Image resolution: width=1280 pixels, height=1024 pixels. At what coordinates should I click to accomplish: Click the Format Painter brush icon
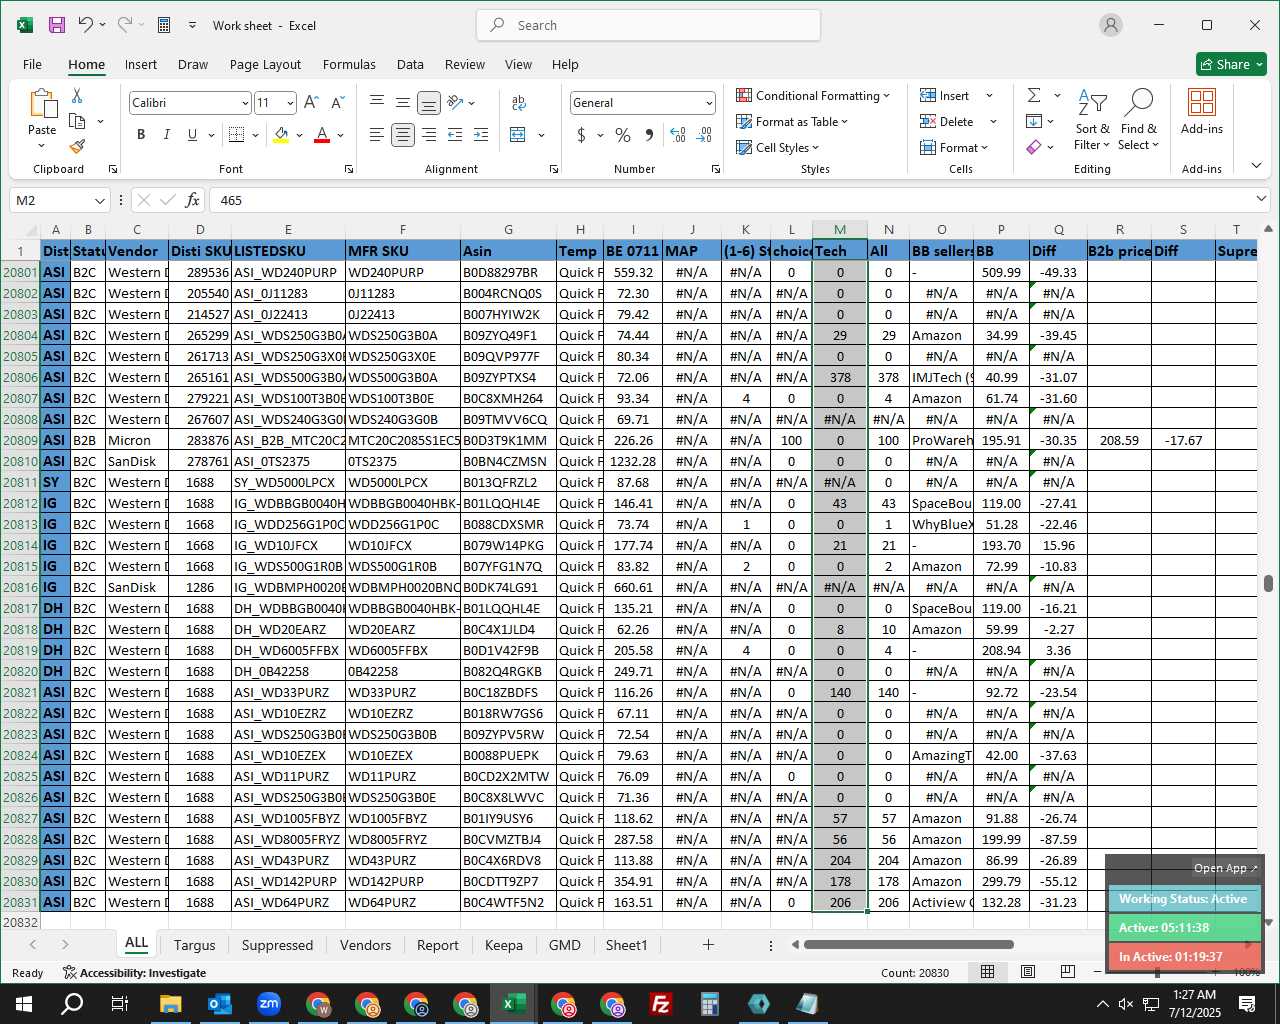click(x=77, y=146)
